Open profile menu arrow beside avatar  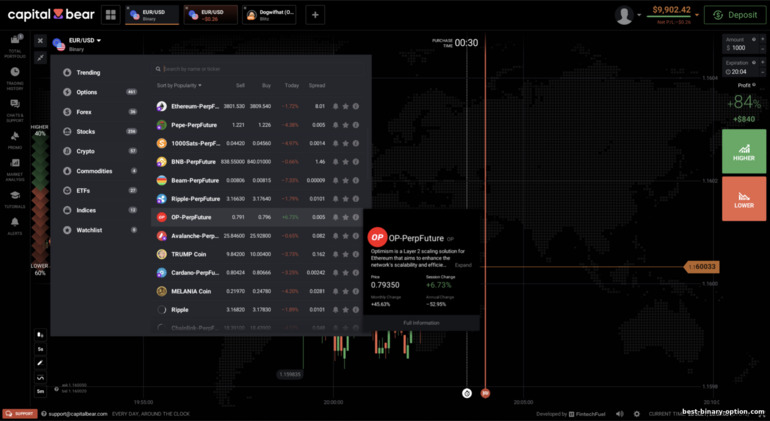pyautogui.click(x=639, y=15)
